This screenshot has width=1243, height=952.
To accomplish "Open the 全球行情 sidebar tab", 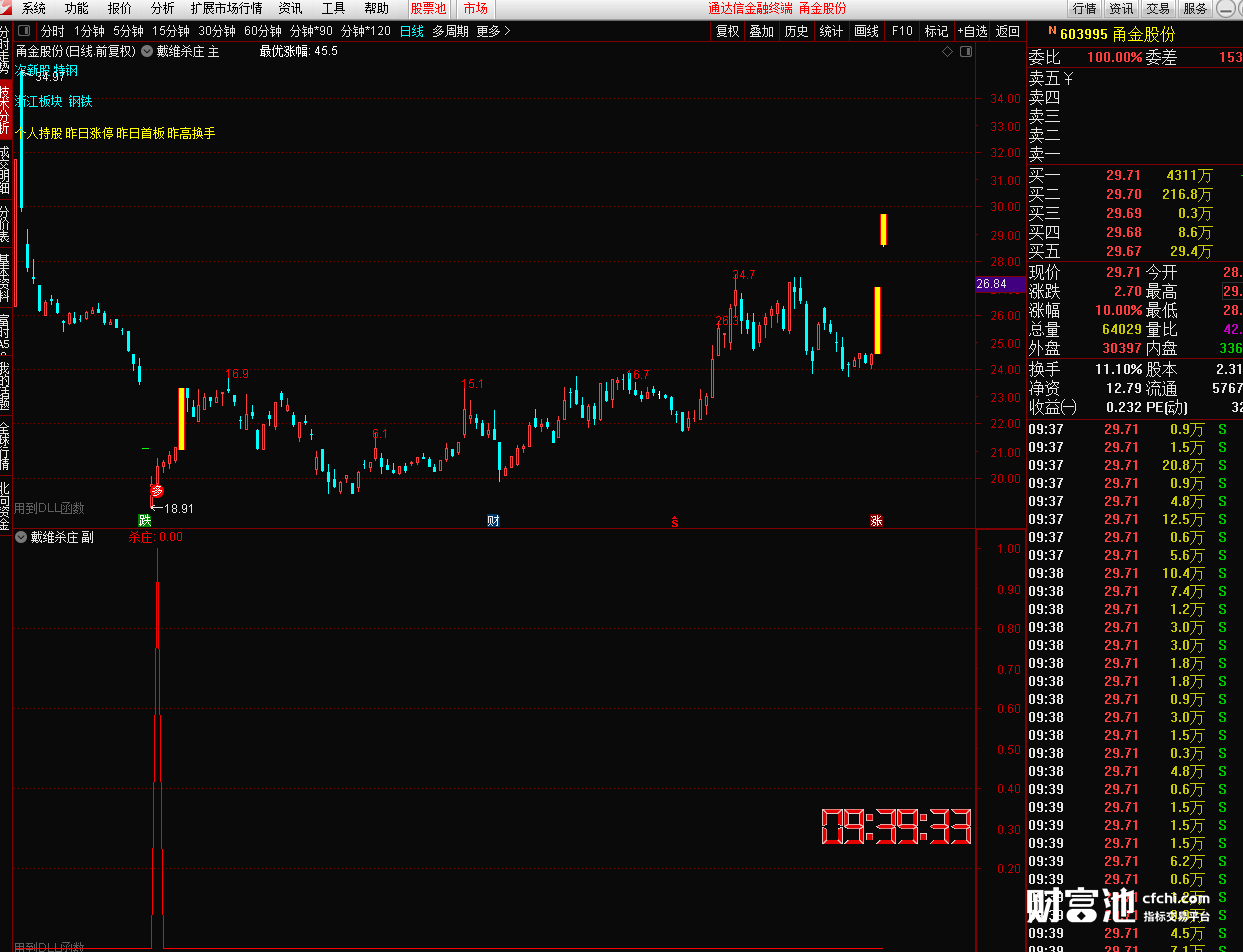I will coord(5,447).
